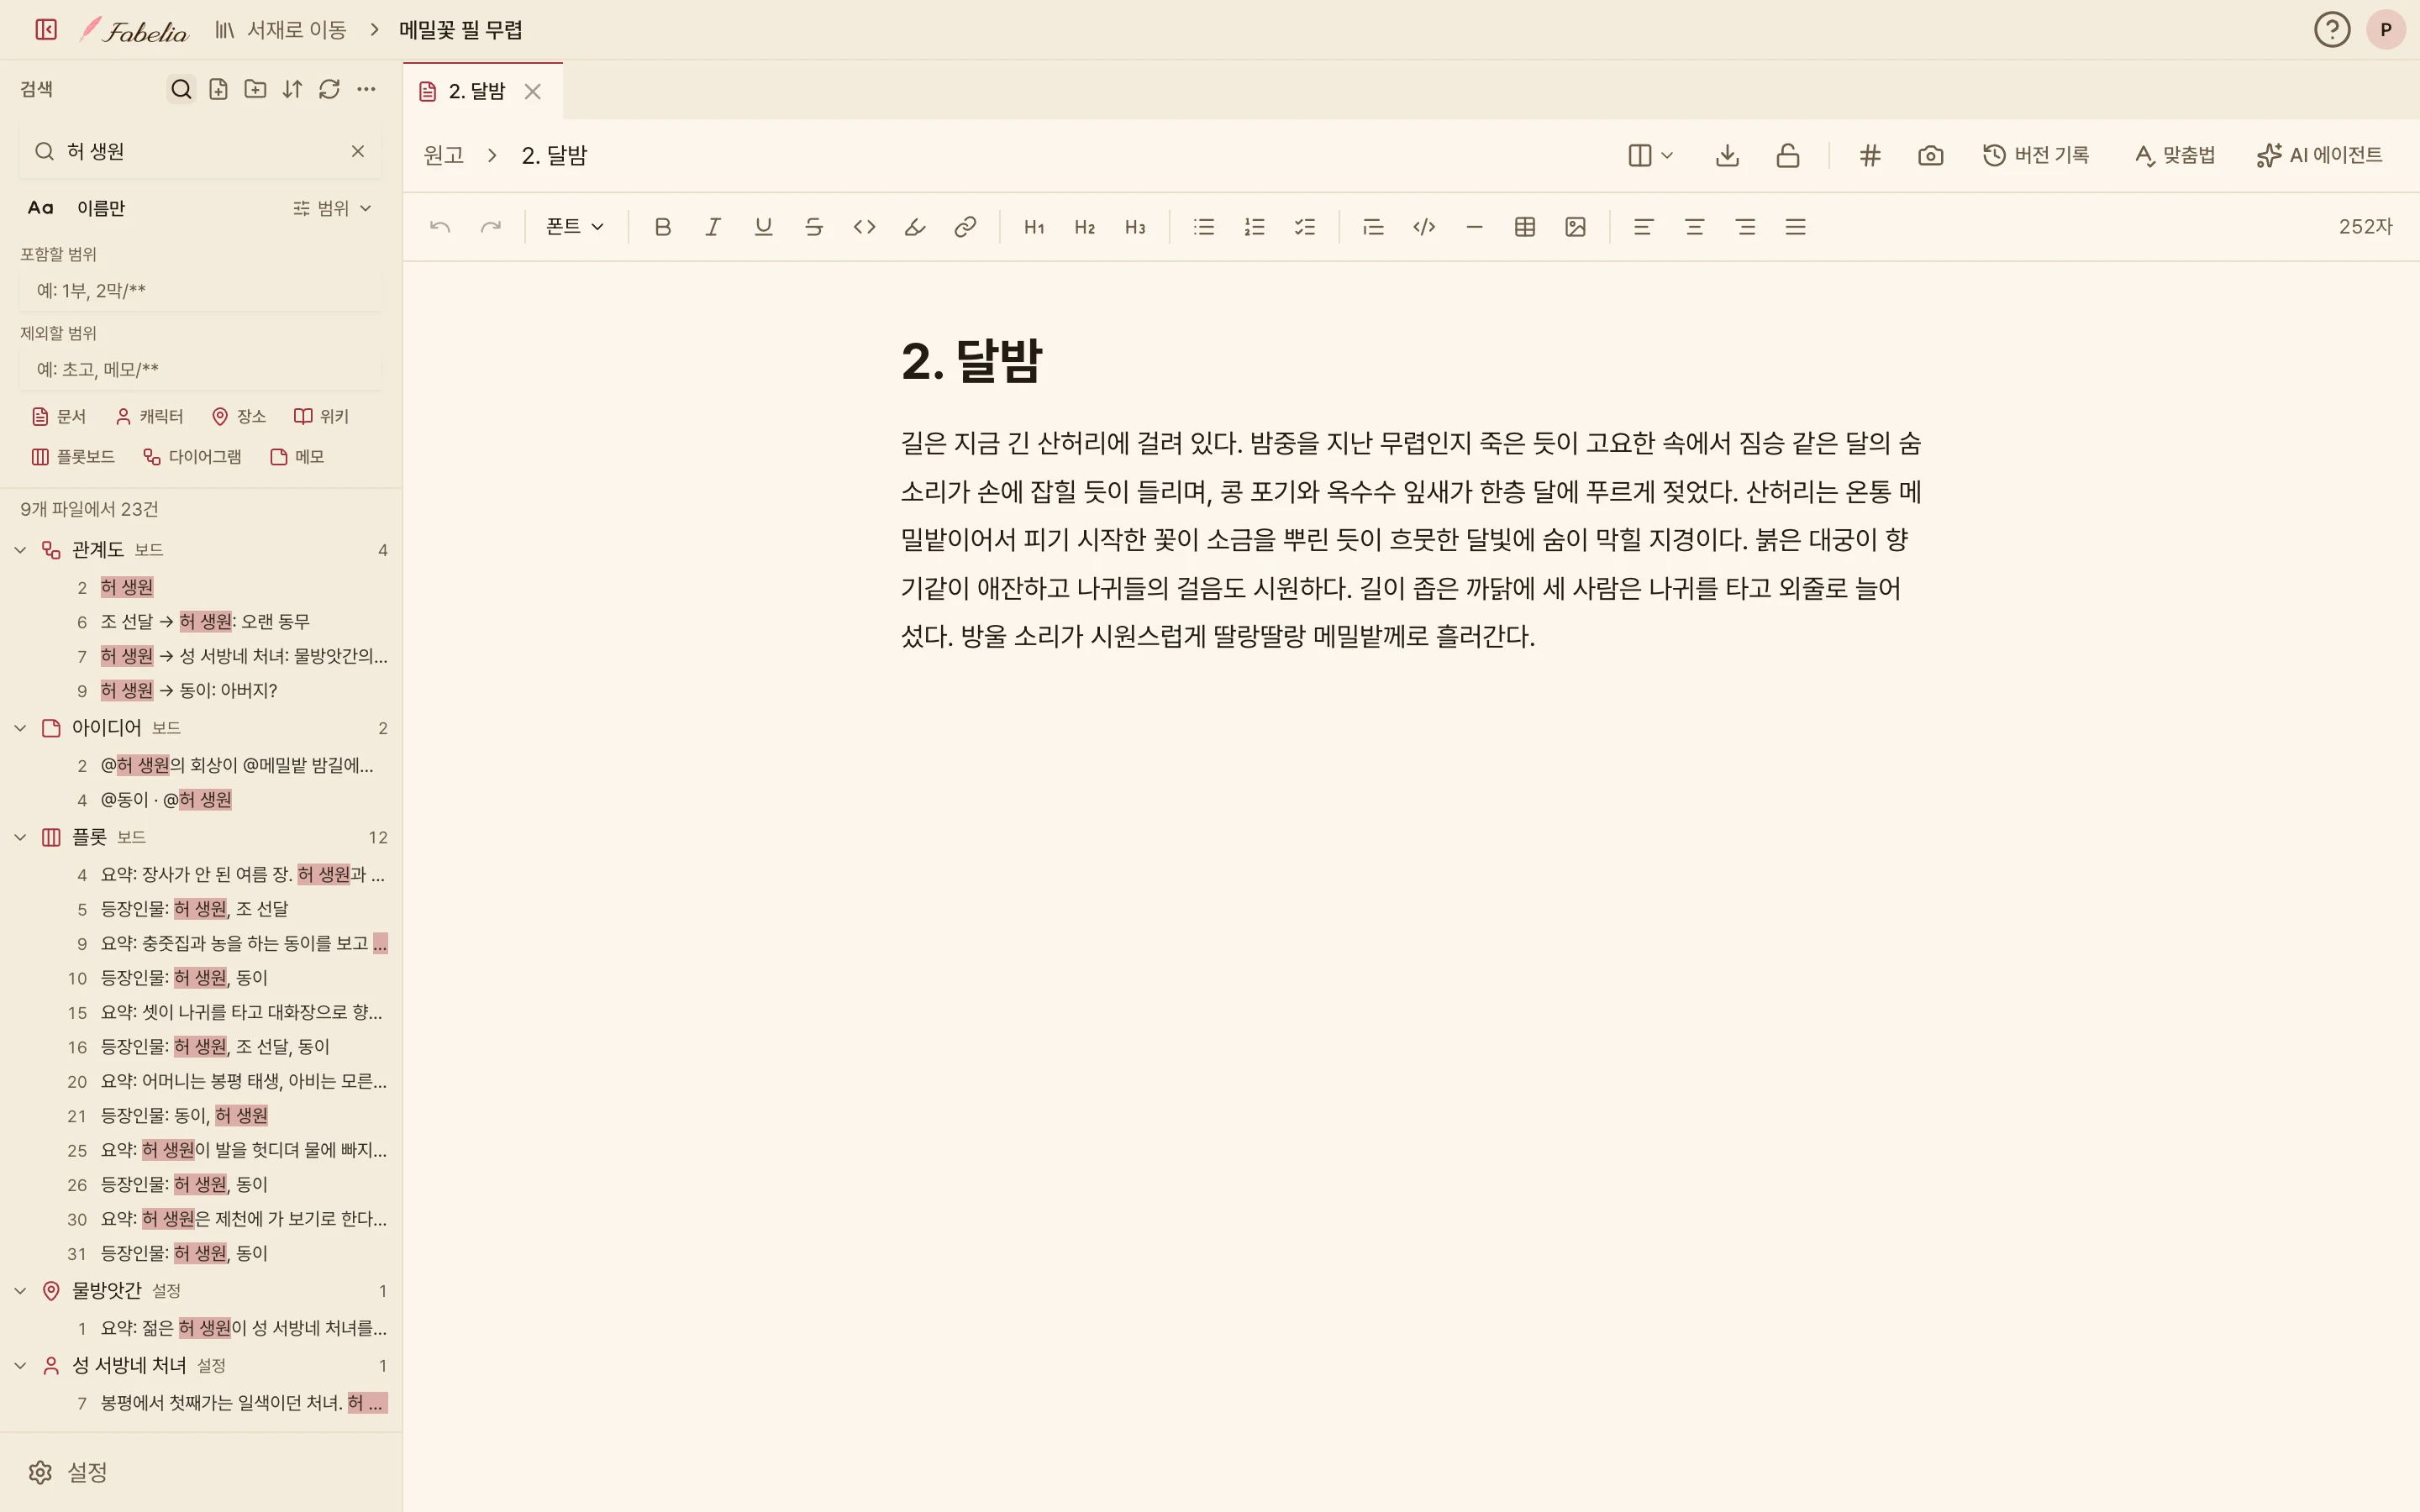Toggle the 문서 filter chip
The height and width of the screenshot is (1512, 2420).
tap(59, 416)
